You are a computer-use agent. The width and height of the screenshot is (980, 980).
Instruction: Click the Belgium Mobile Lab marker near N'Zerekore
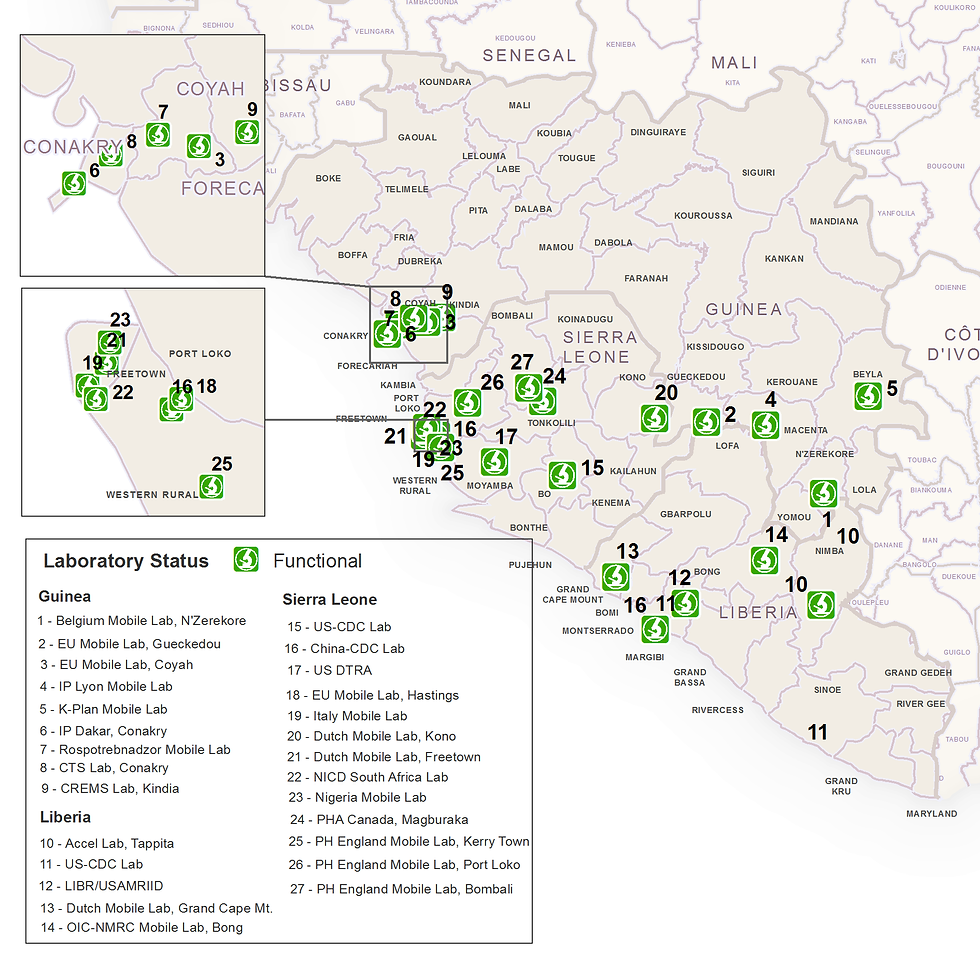823,494
